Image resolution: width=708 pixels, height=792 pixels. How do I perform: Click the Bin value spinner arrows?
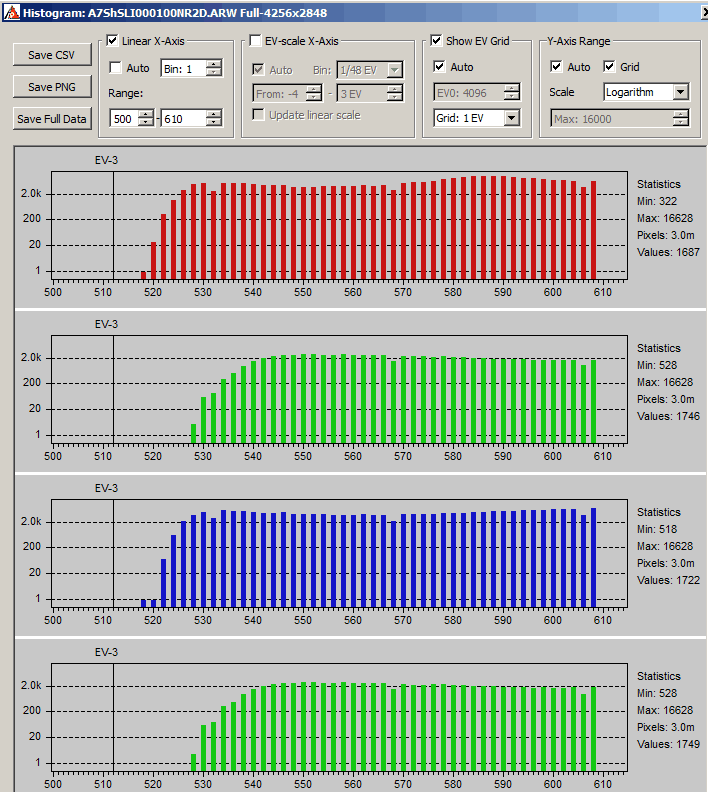tap(214, 68)
